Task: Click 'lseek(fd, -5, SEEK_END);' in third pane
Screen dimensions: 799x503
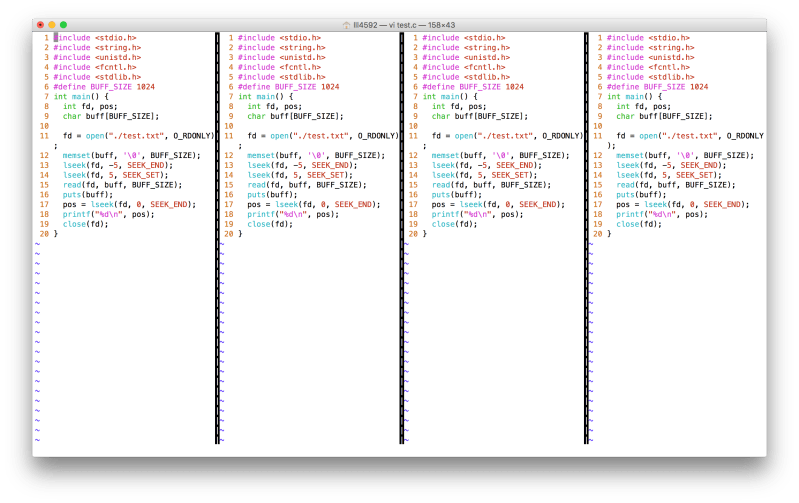Action: (x=487, y=165)
